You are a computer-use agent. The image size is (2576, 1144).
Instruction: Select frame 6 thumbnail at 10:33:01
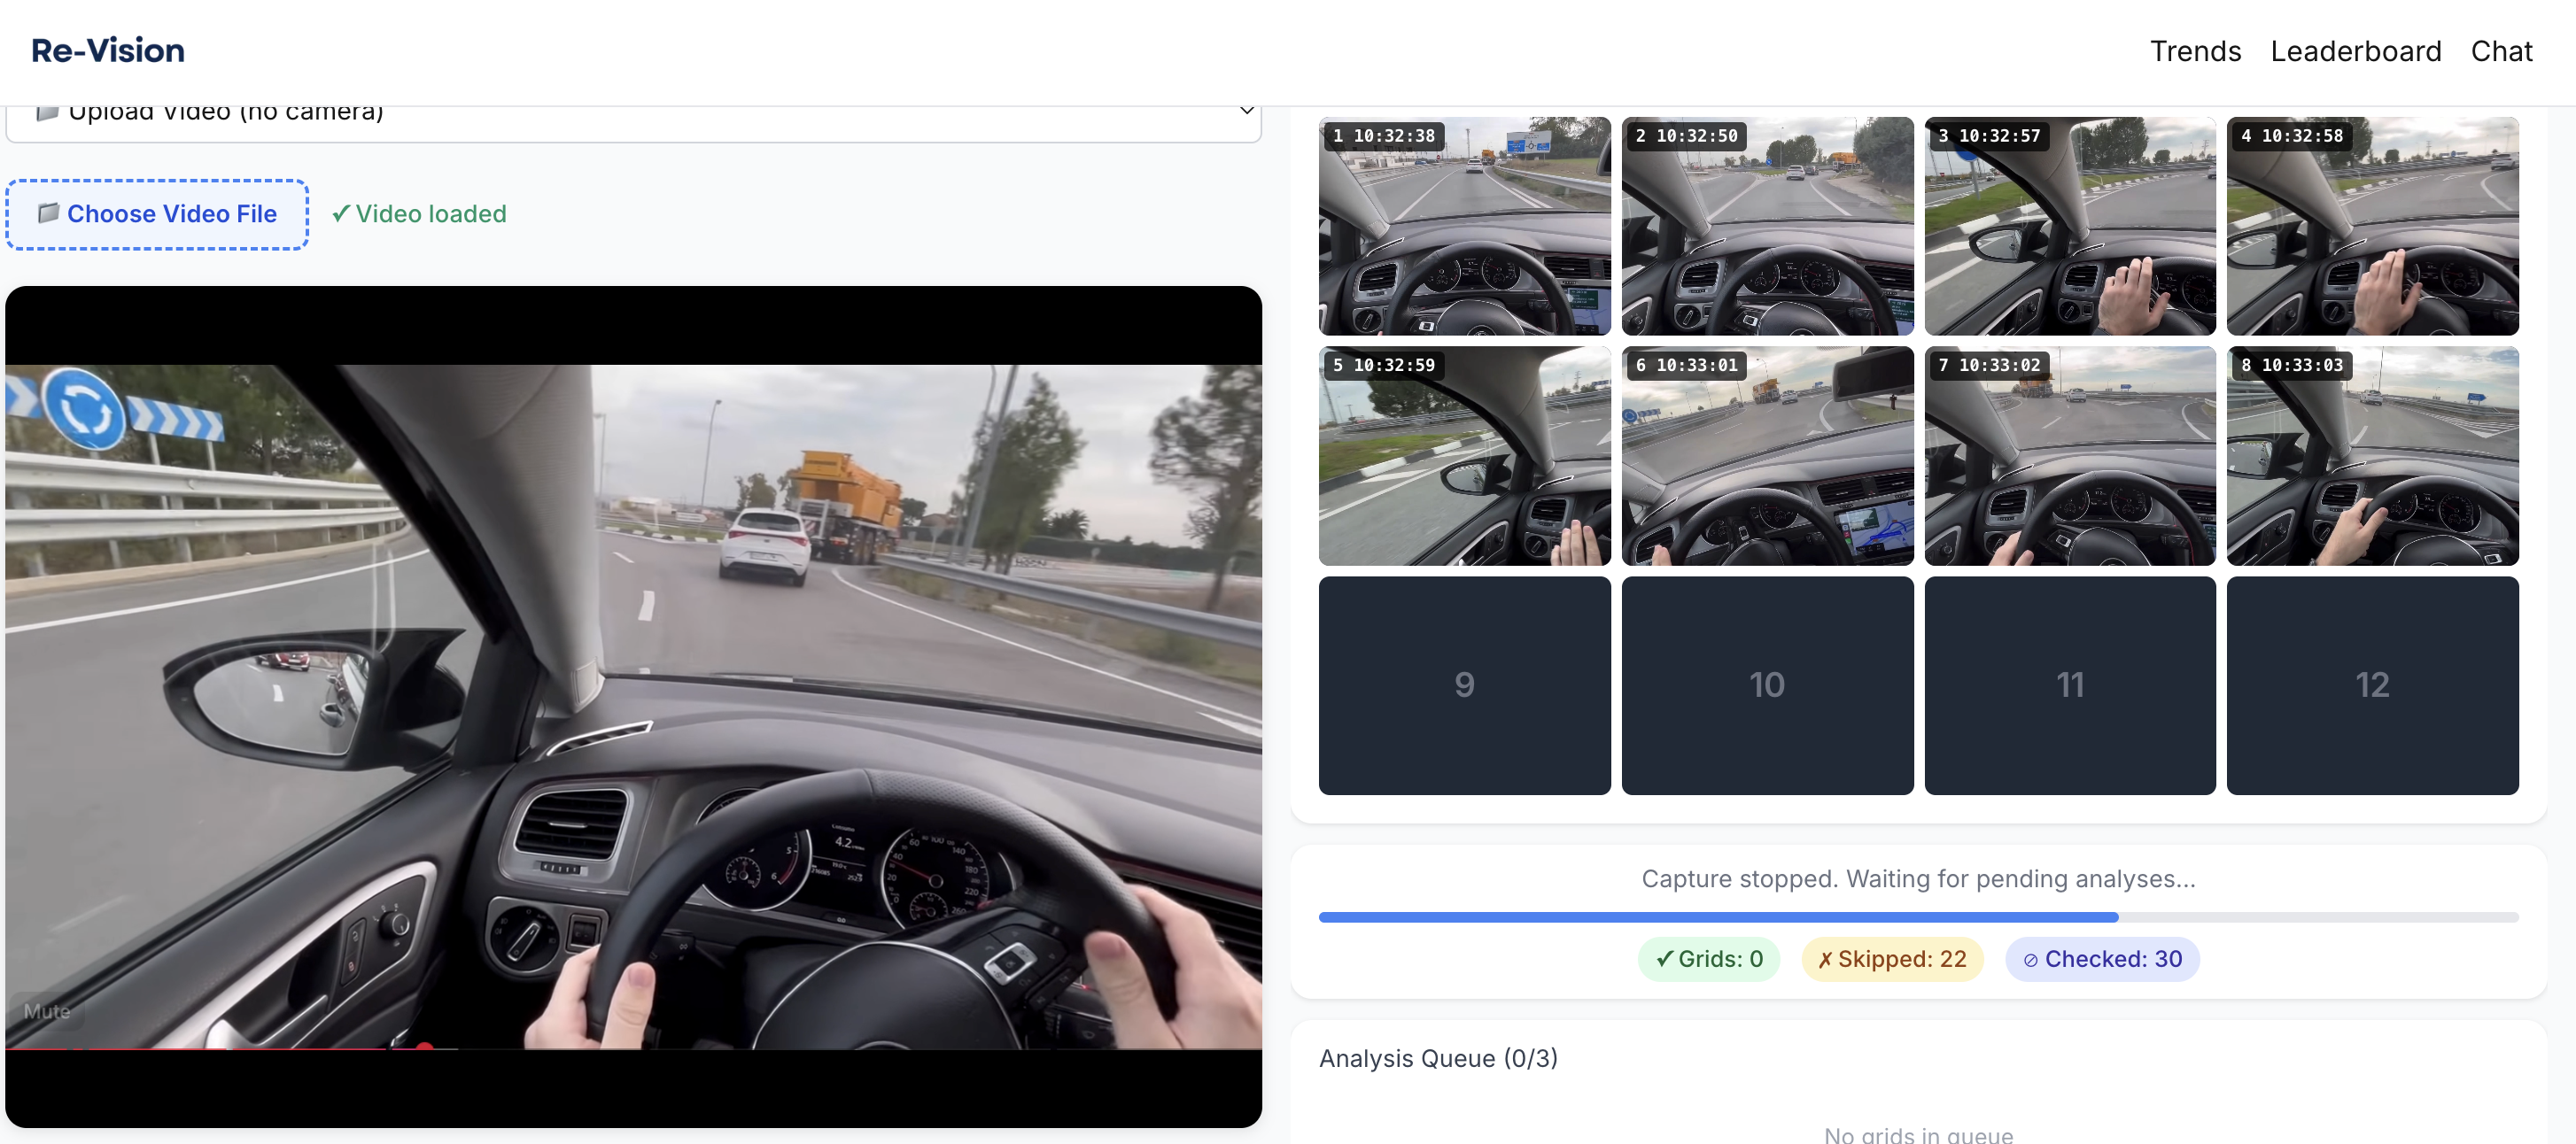click(x=1766, y=456)
